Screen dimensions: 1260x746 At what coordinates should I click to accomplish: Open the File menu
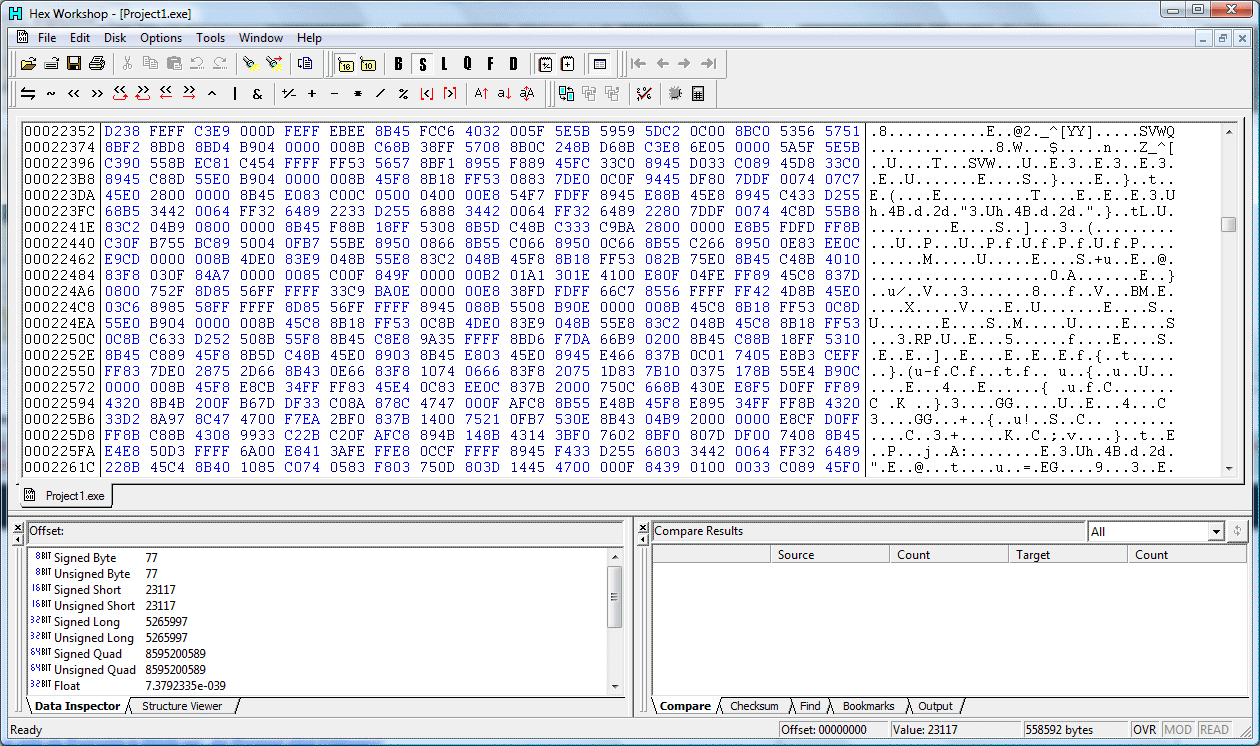[x=46, y=38]
